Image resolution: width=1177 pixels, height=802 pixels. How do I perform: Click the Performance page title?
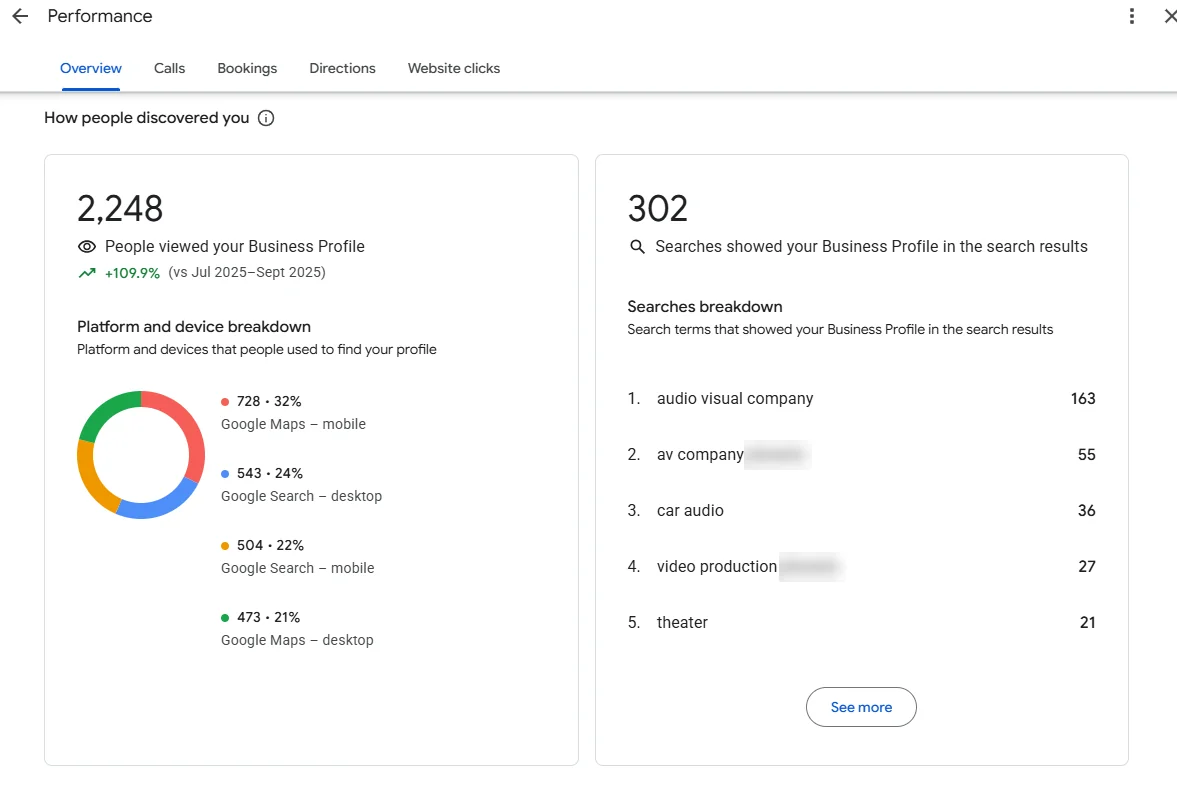pyautogui.click(x=100, y=16)
